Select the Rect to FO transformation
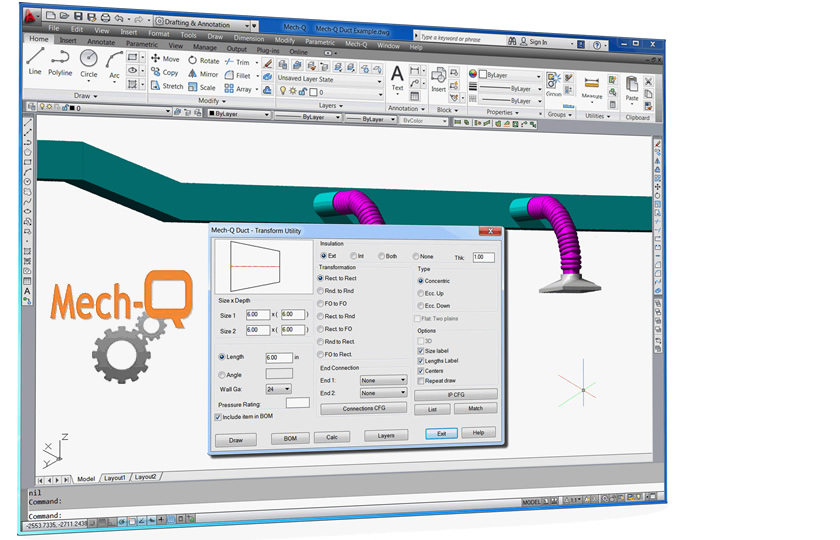 pyautogui.click(x=320, y=329)
